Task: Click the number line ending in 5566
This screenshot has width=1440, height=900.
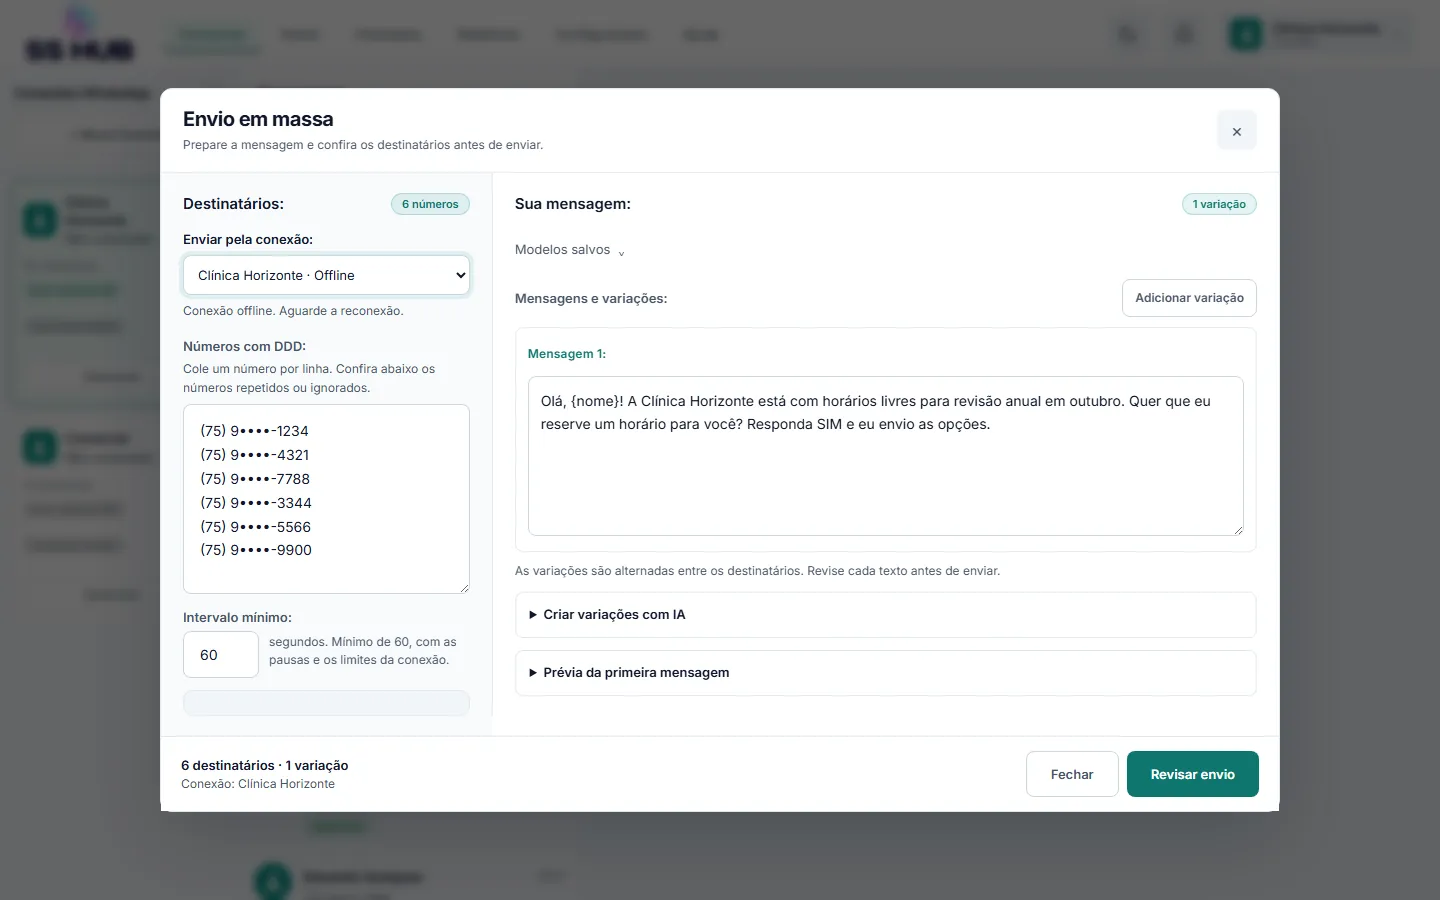Action: pos(255,527)
